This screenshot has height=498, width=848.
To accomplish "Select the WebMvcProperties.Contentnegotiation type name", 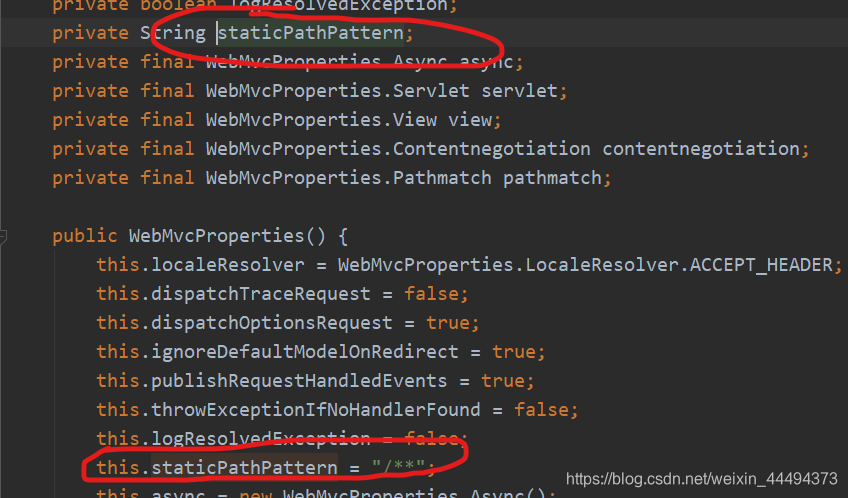I will [398, 149].
